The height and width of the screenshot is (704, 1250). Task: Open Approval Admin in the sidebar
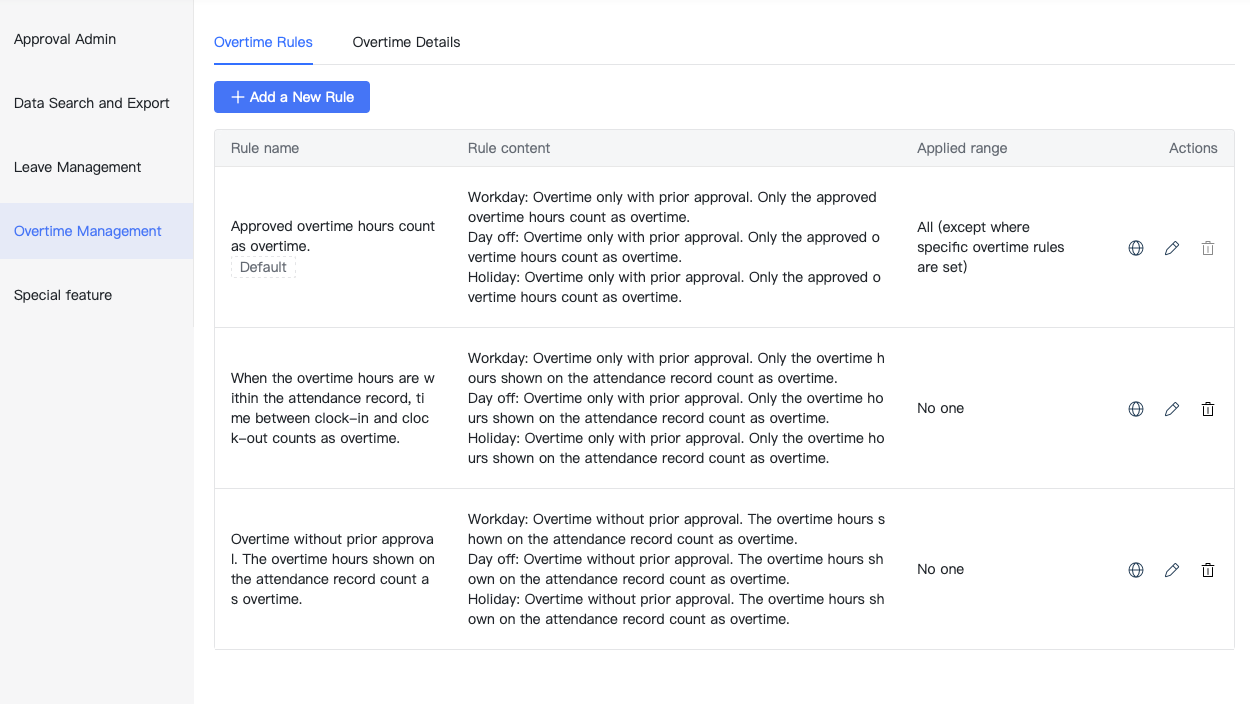coord(65,39)
